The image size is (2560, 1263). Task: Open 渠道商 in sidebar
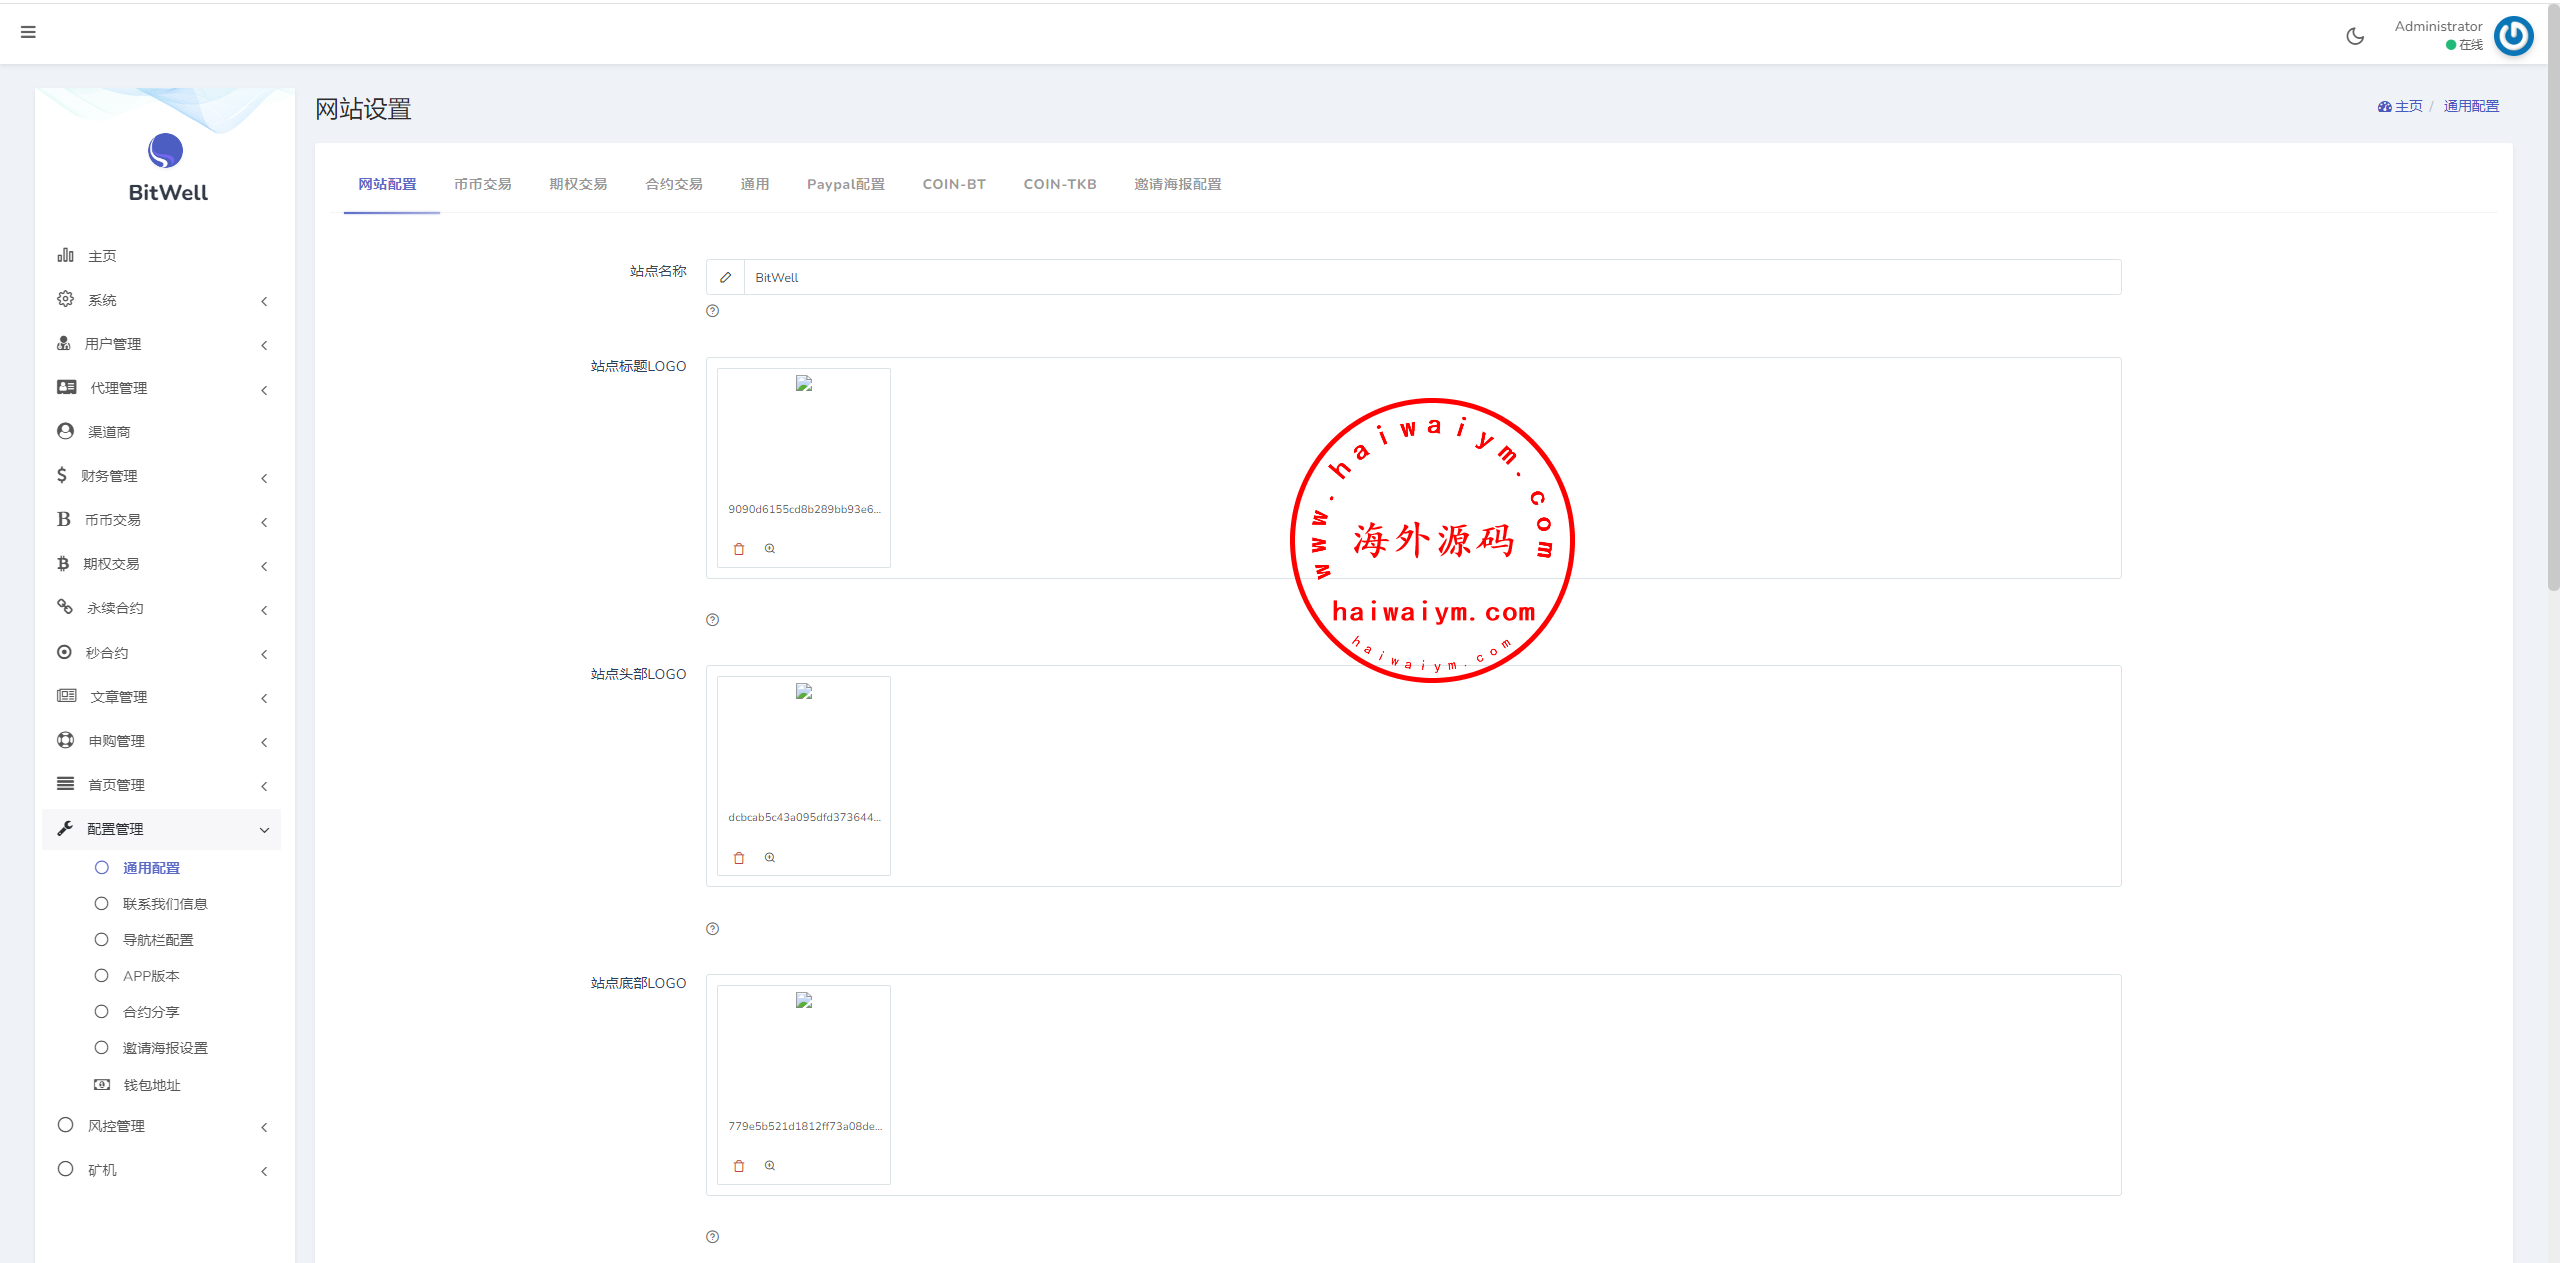[x=109, y=432]
